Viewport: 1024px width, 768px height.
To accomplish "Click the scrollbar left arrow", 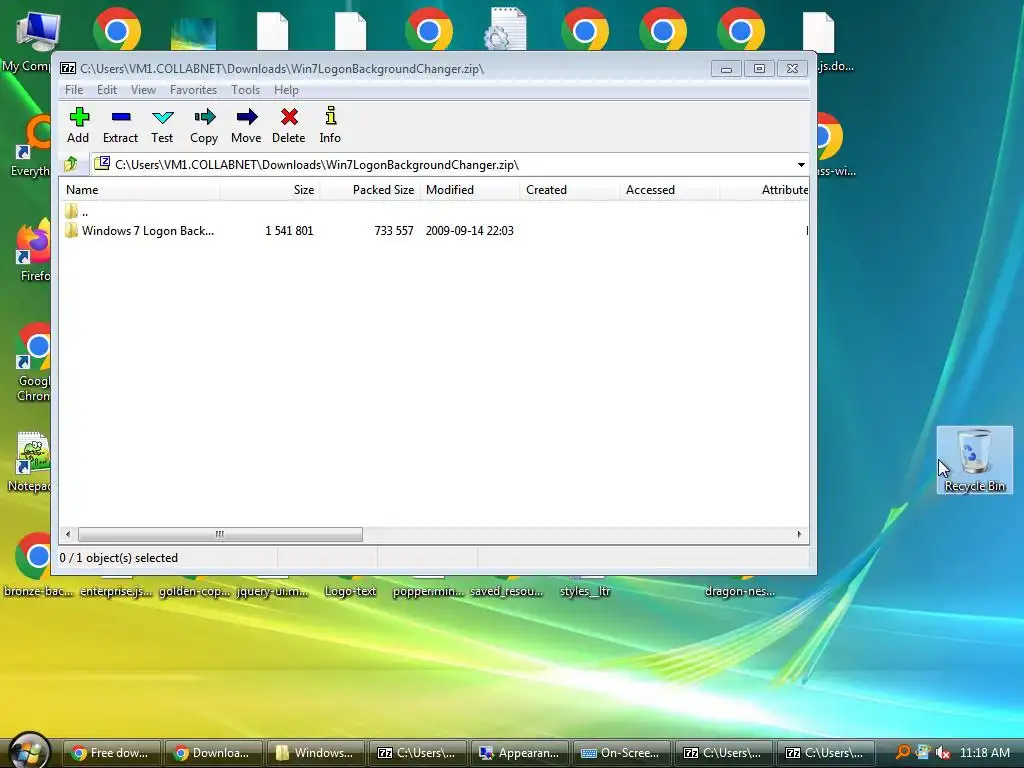I will tap(68, 534).
